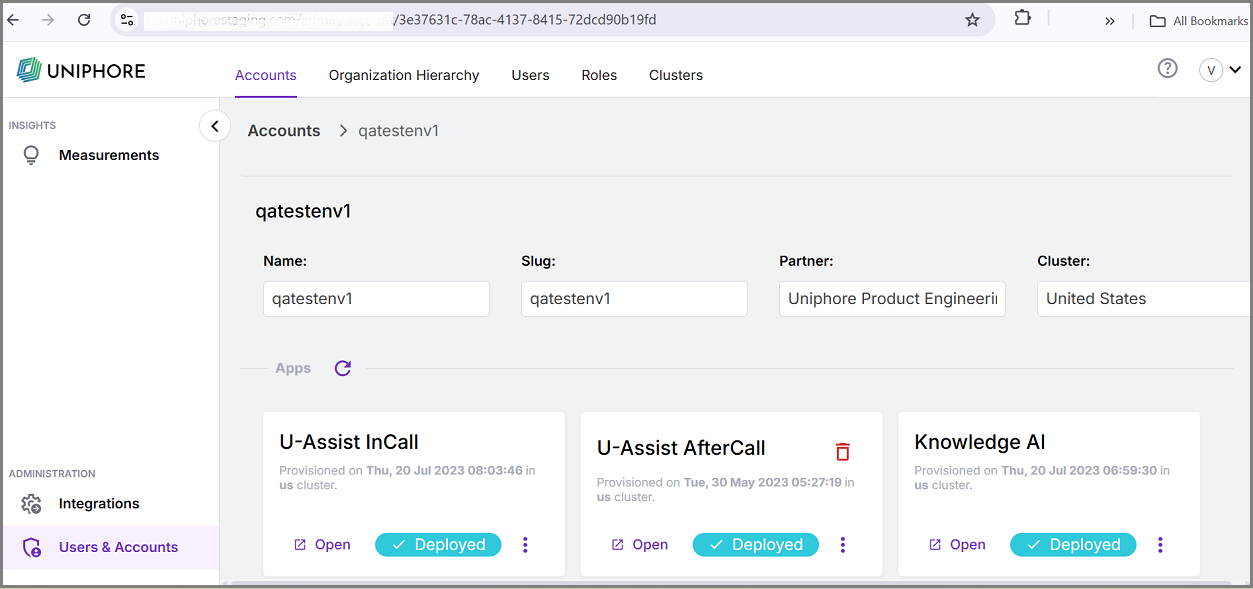Open more options for U-Assist InCall
The image size is (1253, 589).
click(525, 545)
